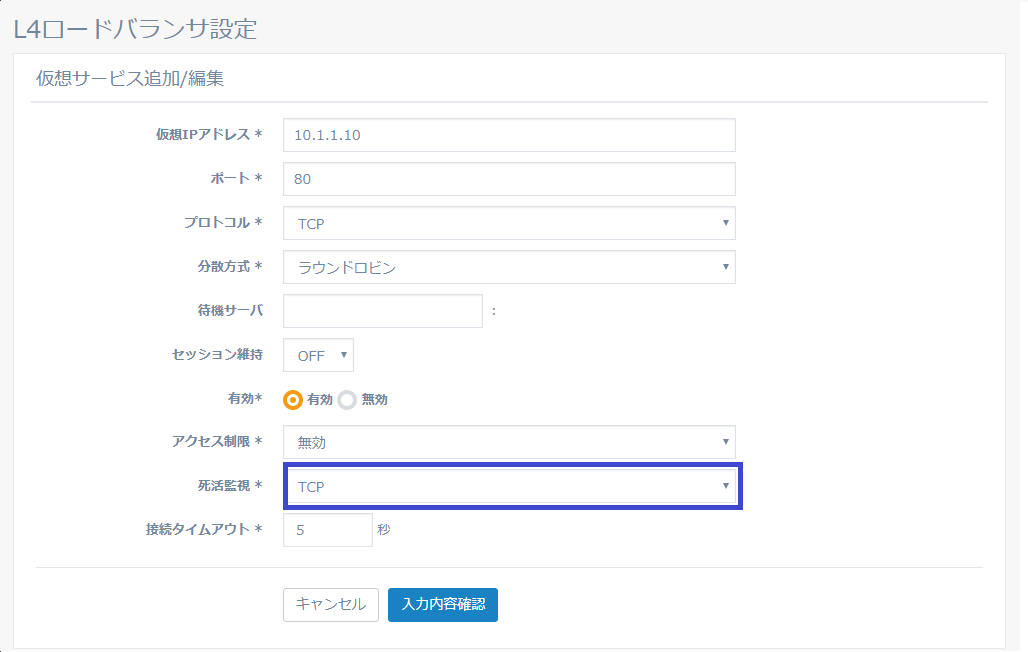Click the empty 待機サーバ input field

382,311
